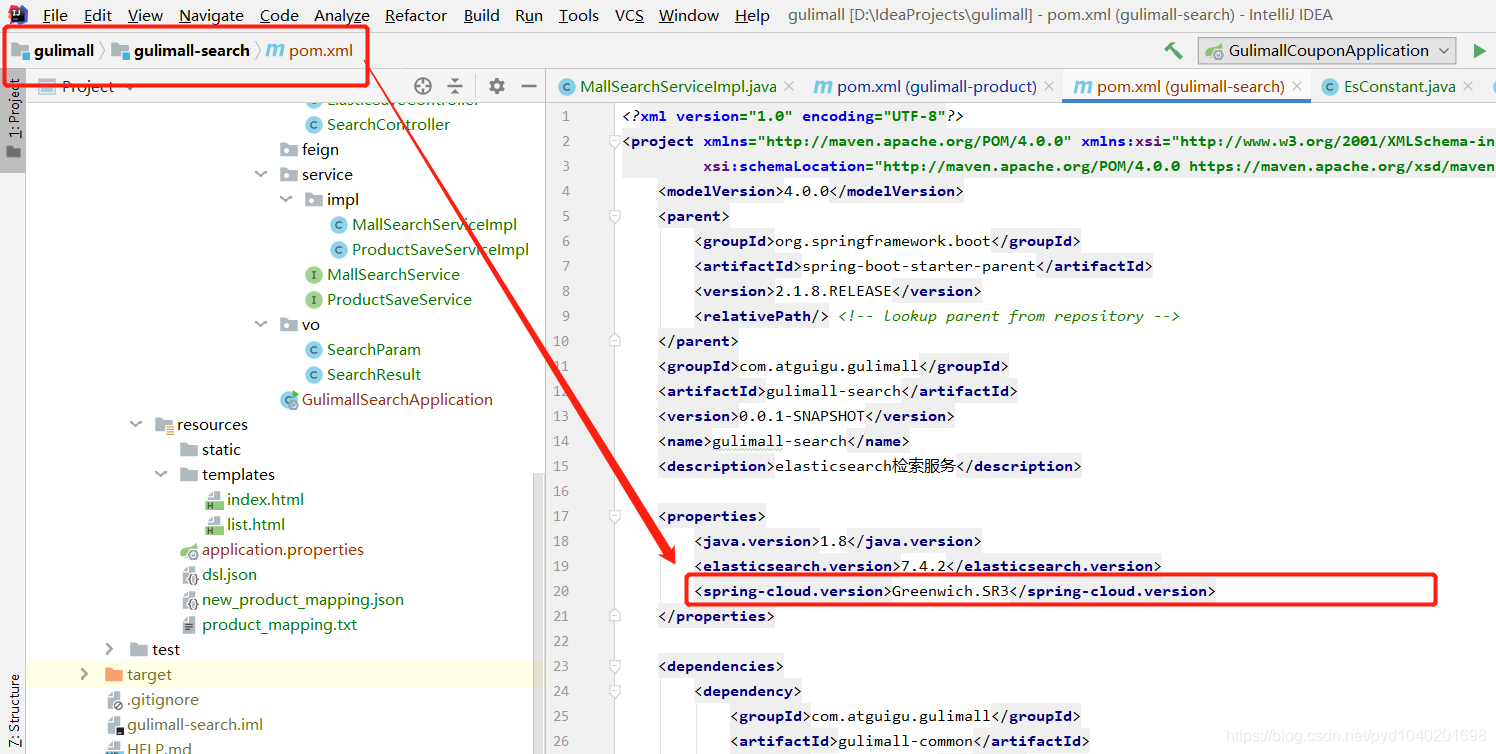Open the Code menu
The width and height of the screenshot is (1496, 754).
pyautogui.click(x=279, y=15)
